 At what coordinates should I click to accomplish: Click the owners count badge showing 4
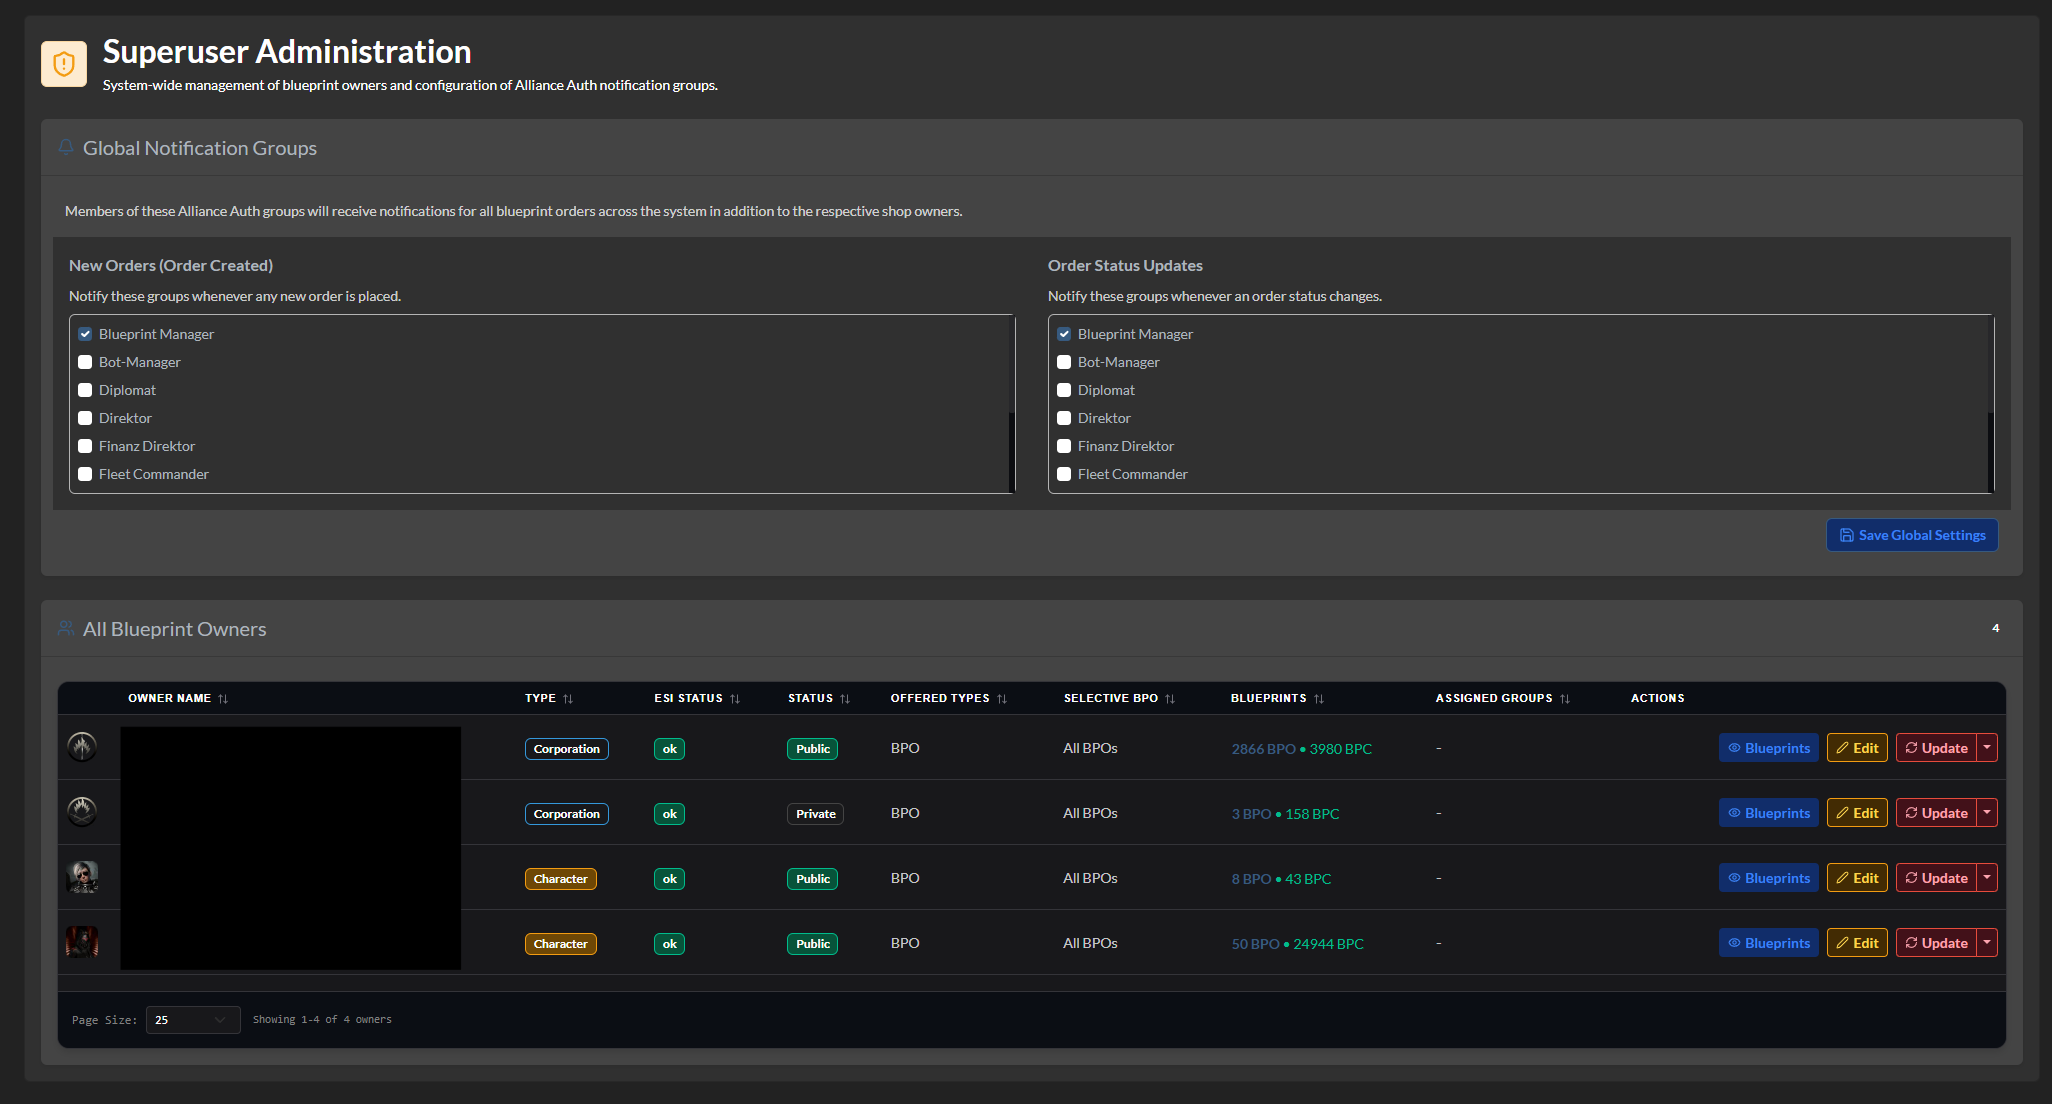point(1995,628)
